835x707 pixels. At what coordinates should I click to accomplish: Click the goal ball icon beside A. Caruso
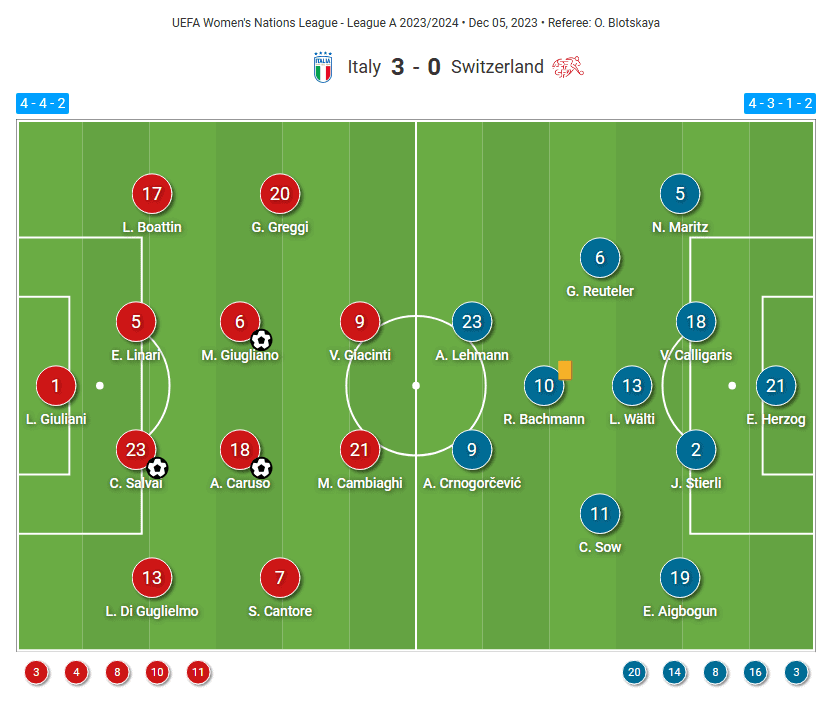[261, 467]
